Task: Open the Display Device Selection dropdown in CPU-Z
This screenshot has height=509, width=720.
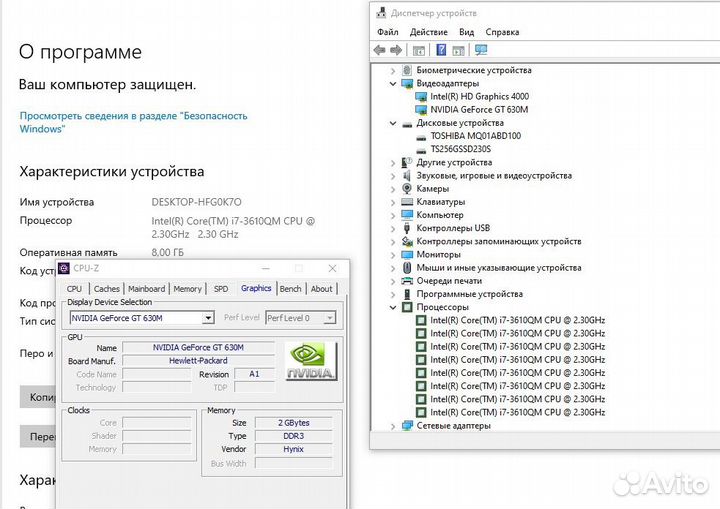Action: coord(208,318)
